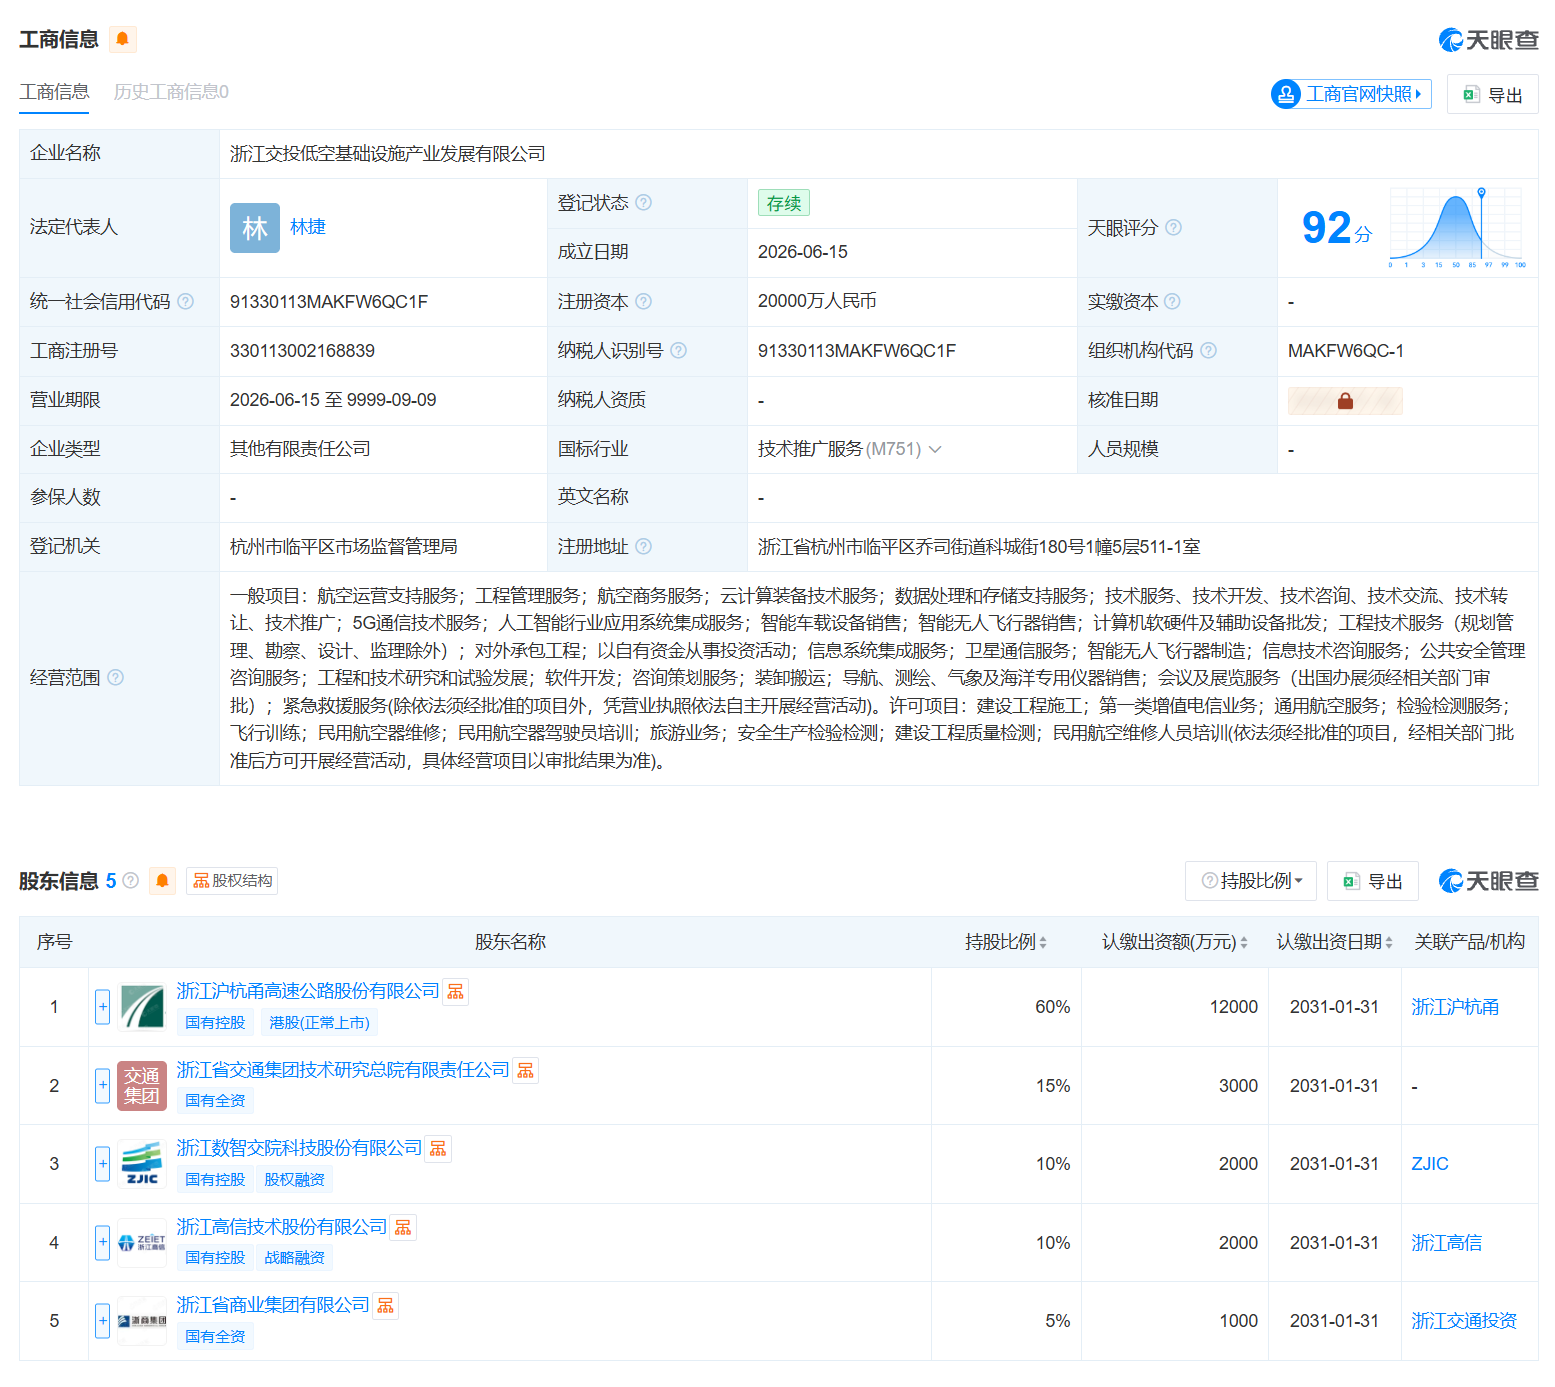Click the bell alert icon beside 工商信息
This screenshot has width=1555, height=1387.
[122, 39]
